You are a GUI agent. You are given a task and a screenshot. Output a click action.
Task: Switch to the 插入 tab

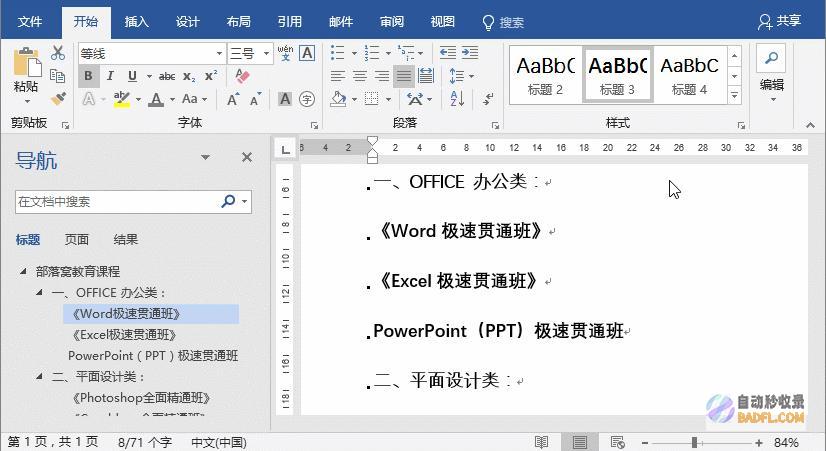coord(136,22)
